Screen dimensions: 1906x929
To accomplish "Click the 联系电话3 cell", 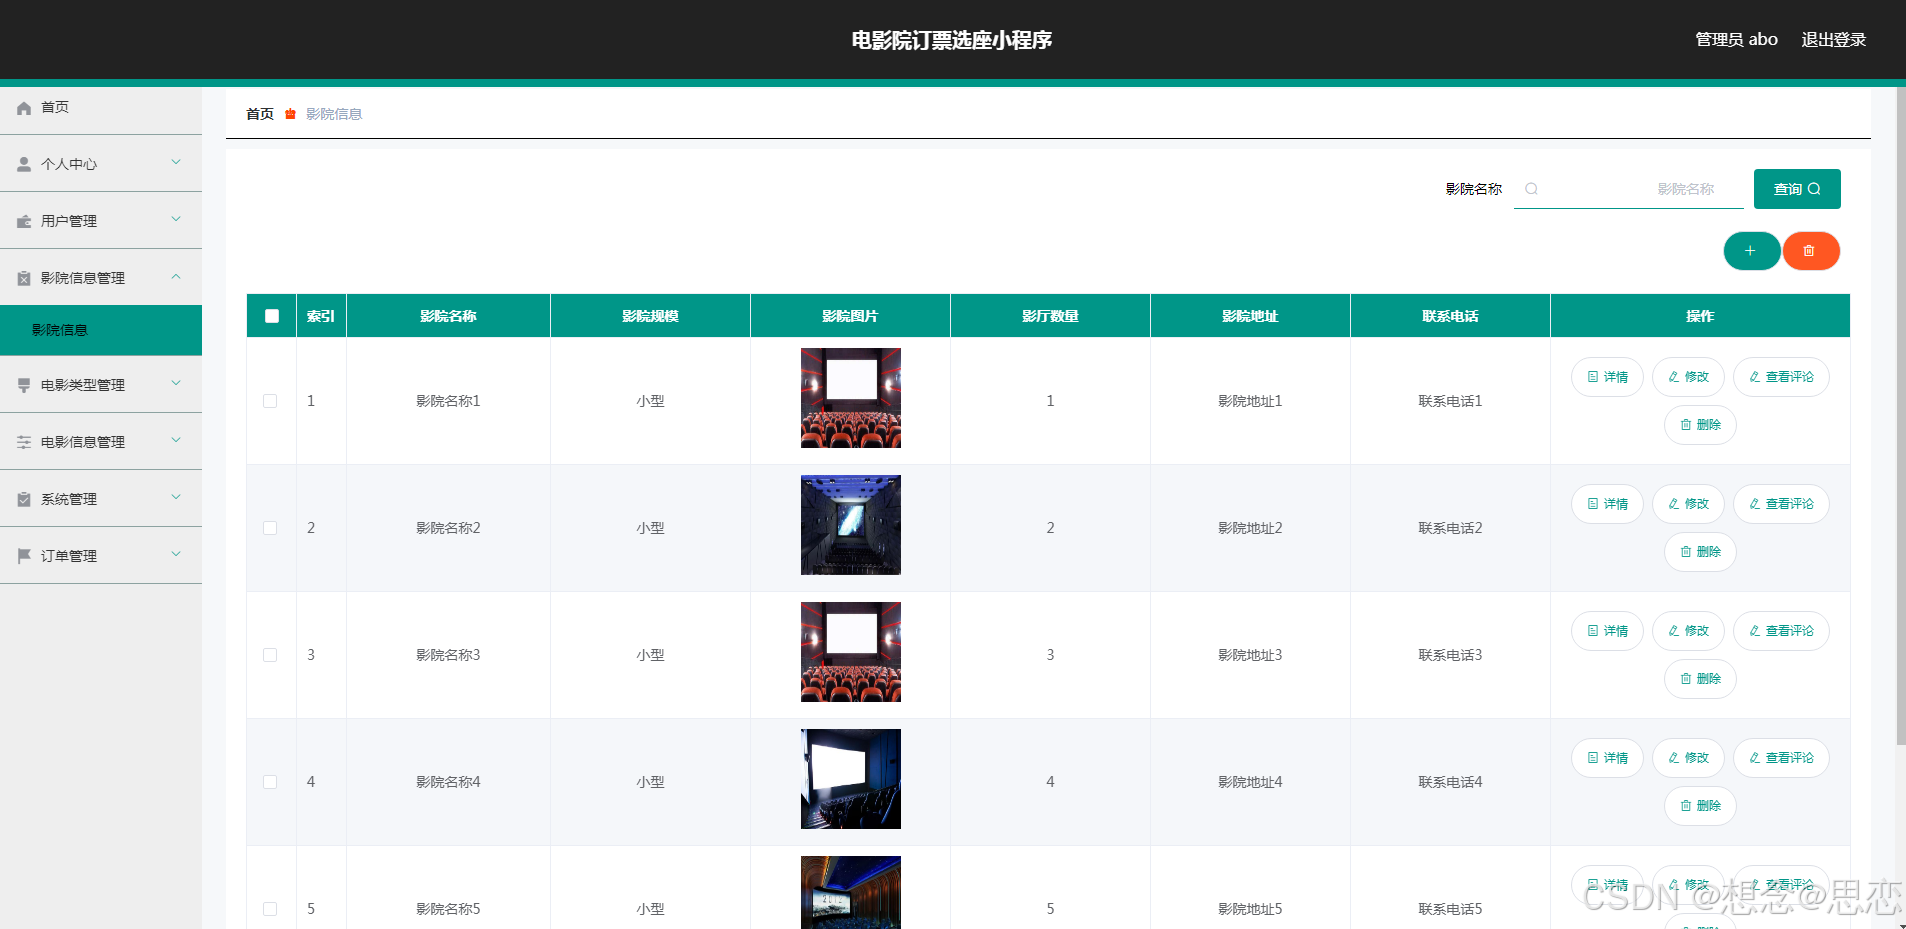I will tap(1450, 655).
